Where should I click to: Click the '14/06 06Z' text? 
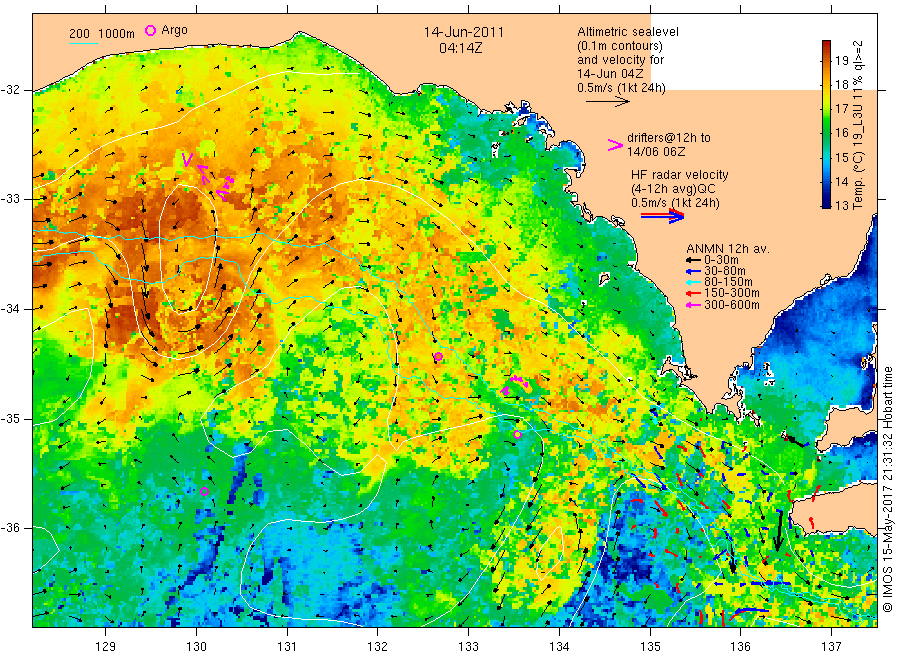pos(656,152)
